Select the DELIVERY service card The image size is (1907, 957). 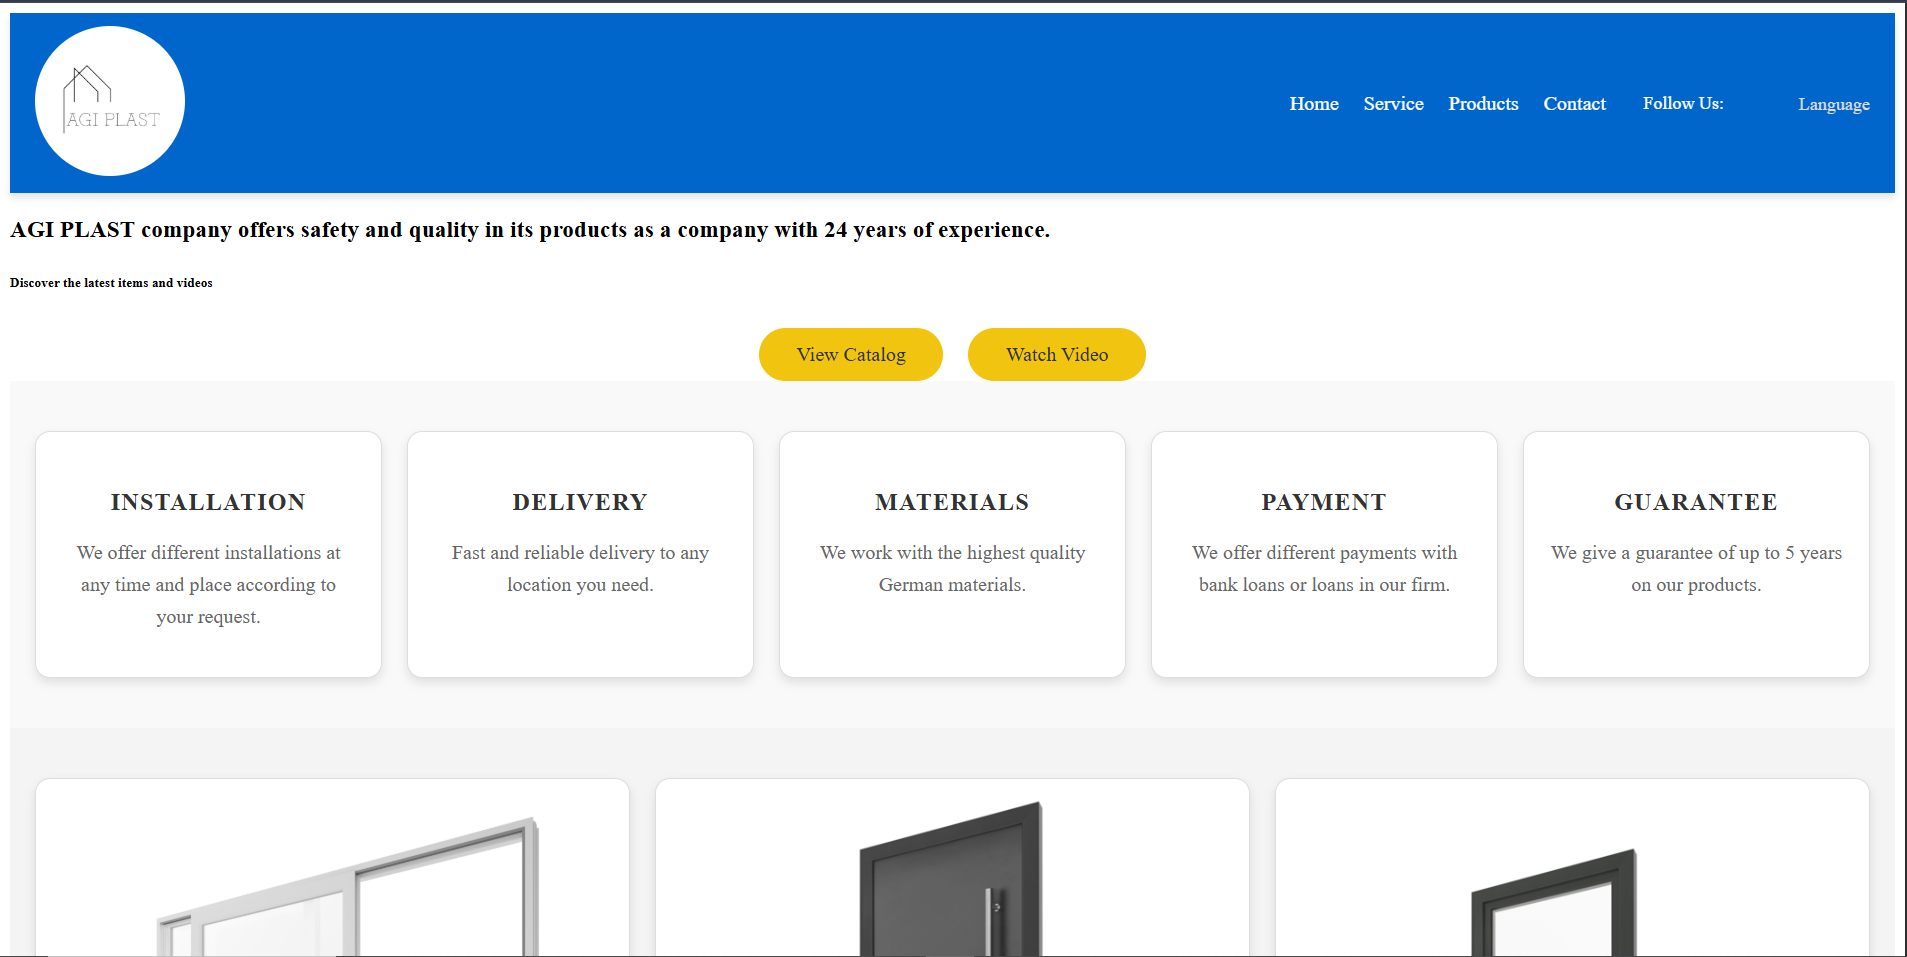580,554
